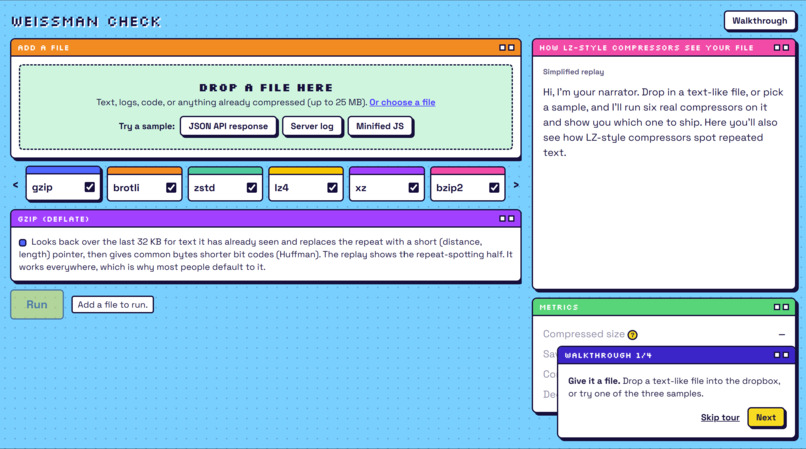806x449 pixels.
Task: Select the bzip2 compressor card label
Action: pos(449,188)
